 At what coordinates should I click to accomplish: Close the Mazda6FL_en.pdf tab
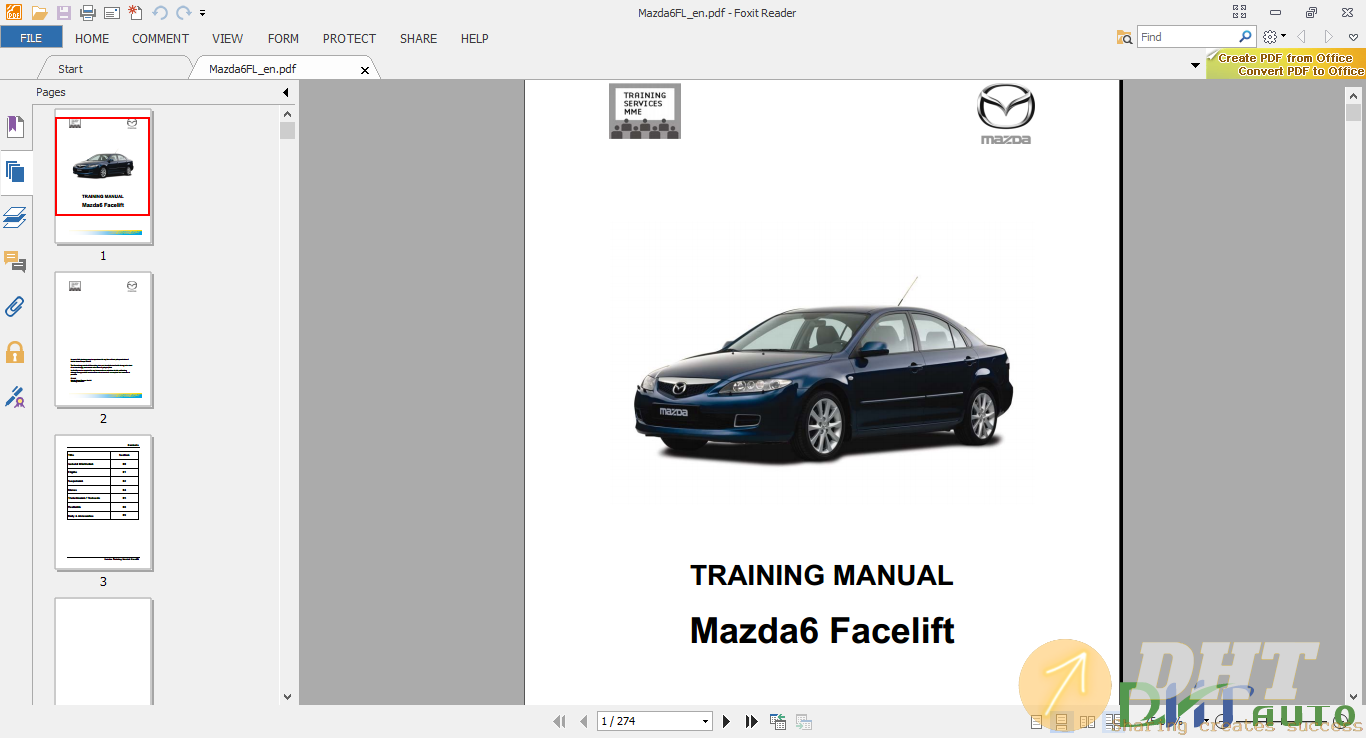click(x=365, y=70)
